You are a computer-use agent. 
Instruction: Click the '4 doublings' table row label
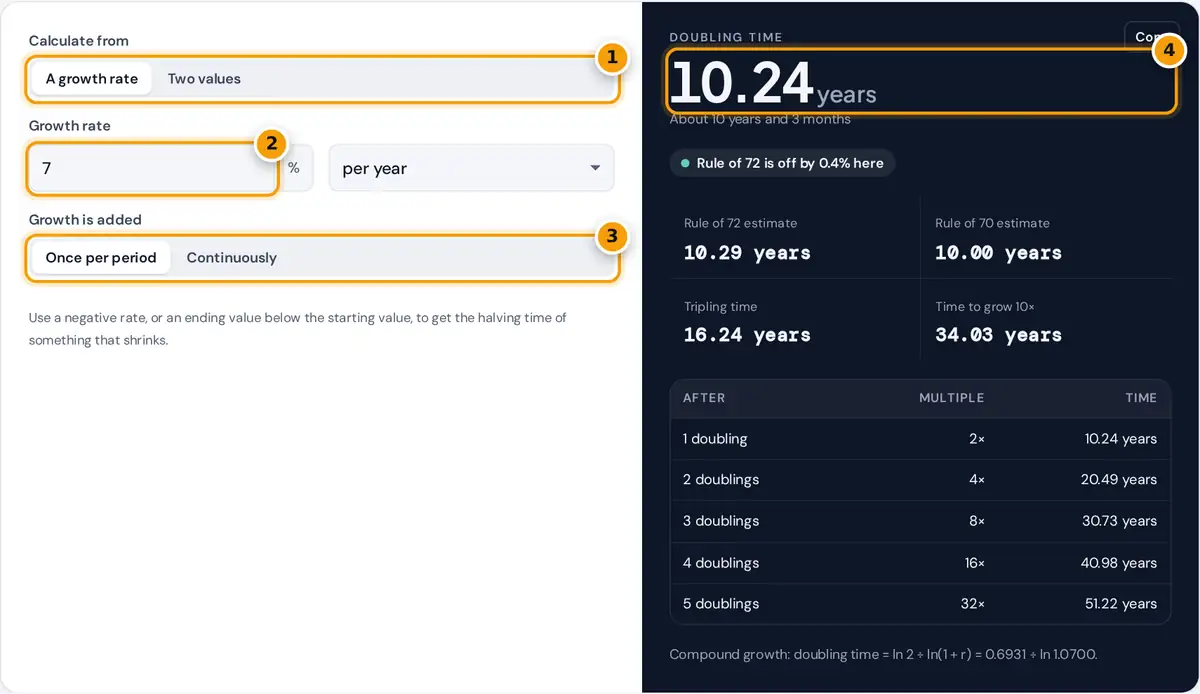[x=721, y=563]
